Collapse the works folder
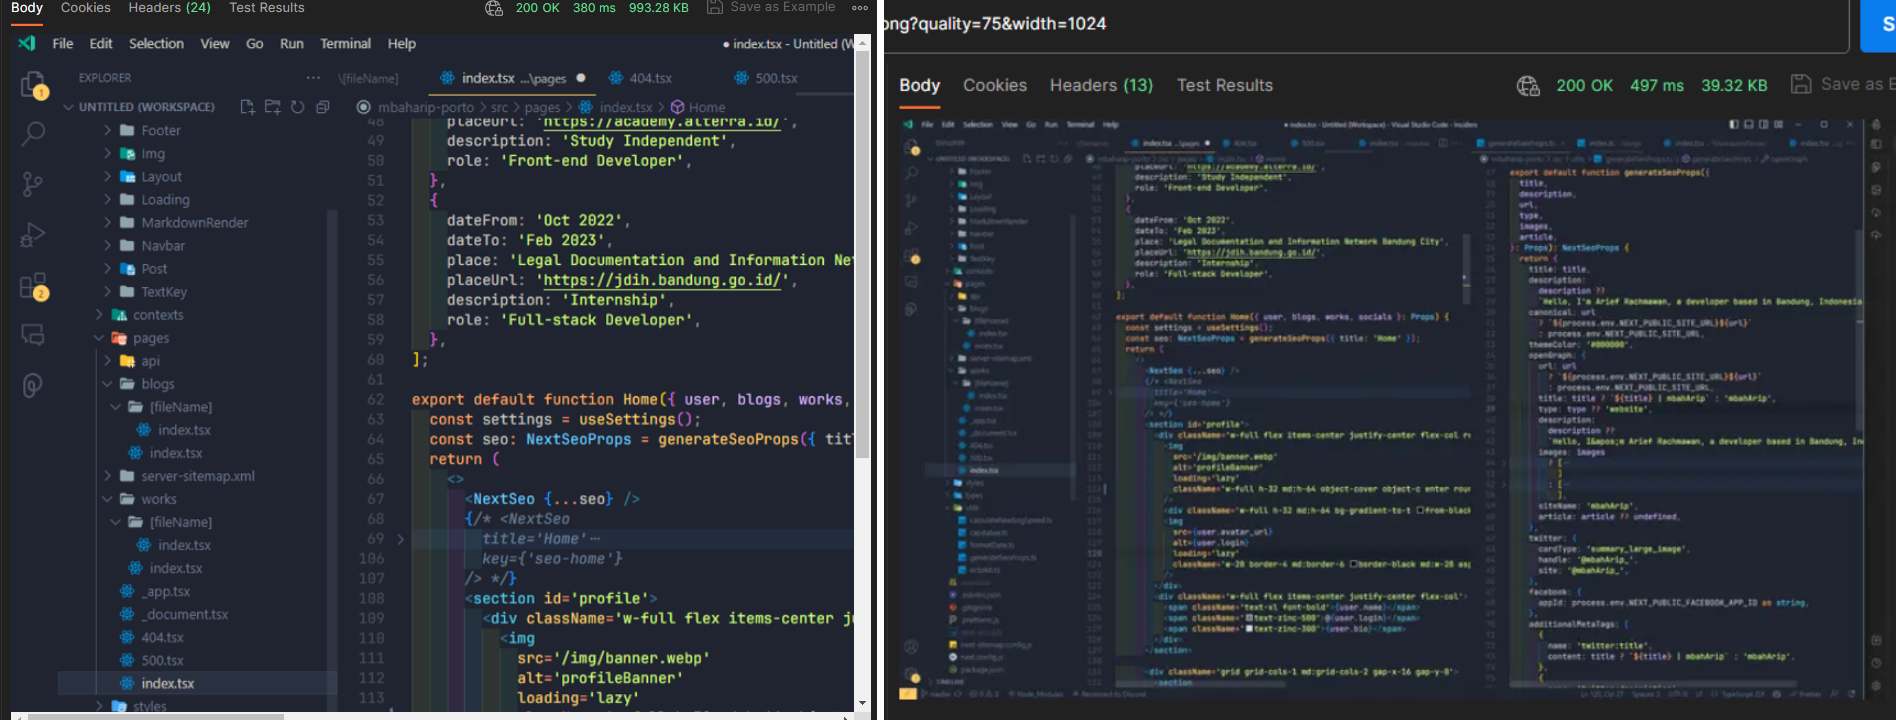The width and height of the screenshot is (1896, 720). (107, 499)
